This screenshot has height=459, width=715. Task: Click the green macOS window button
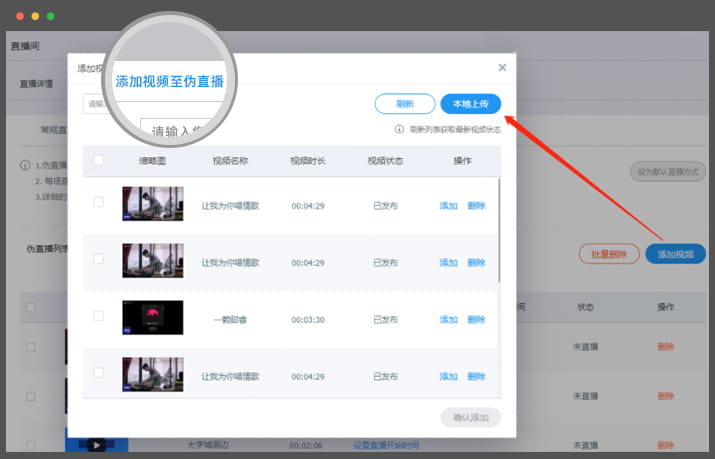(51, 17)
